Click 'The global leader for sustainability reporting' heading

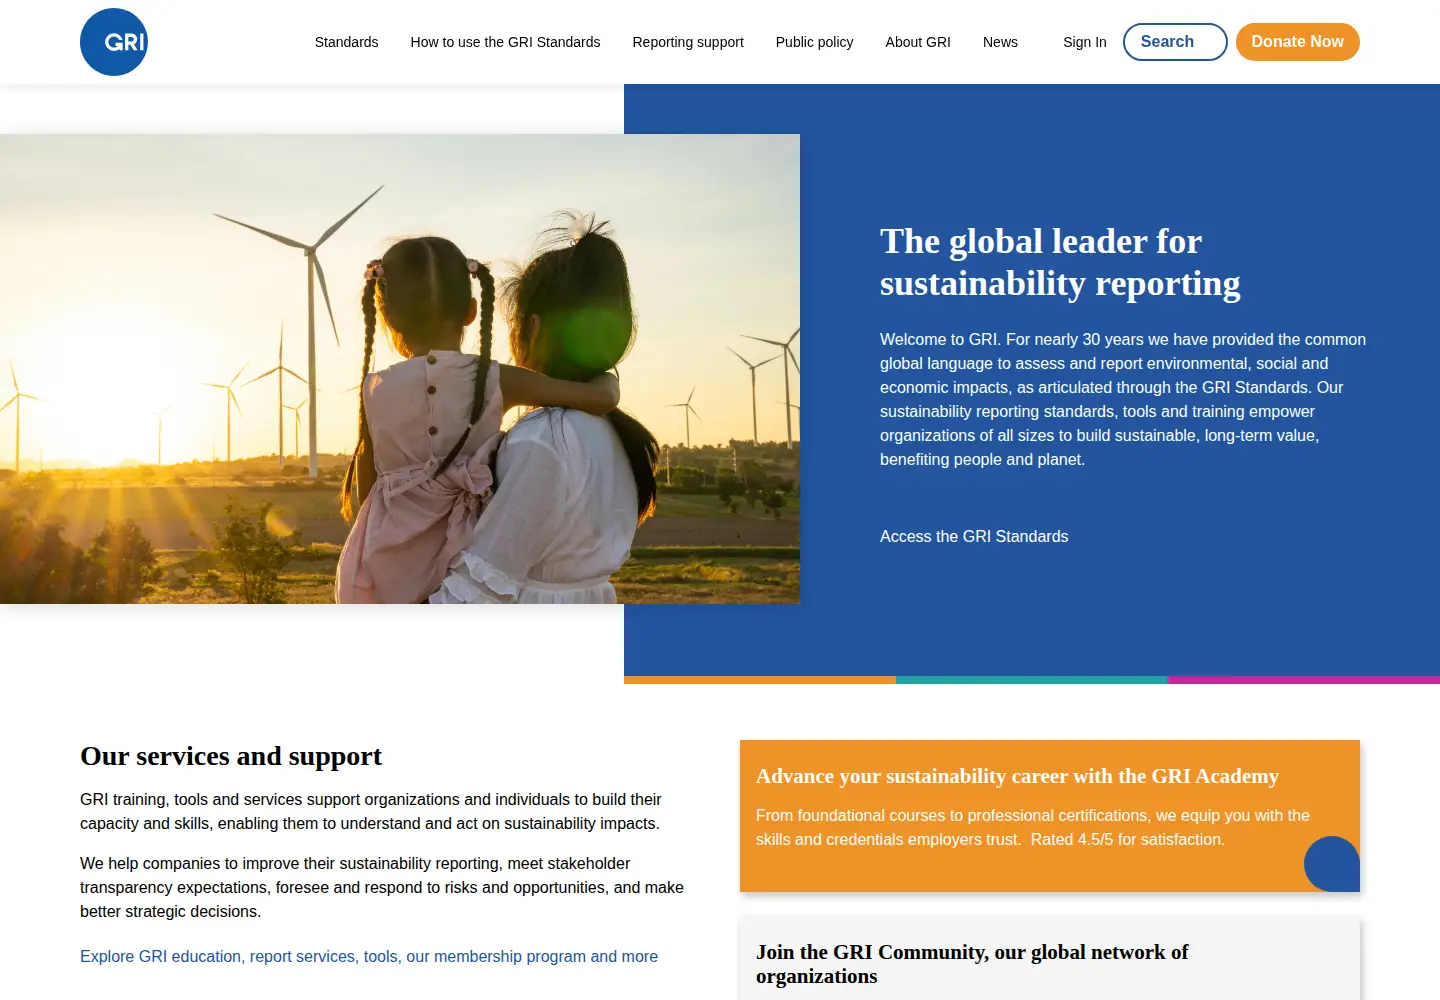1060,262
